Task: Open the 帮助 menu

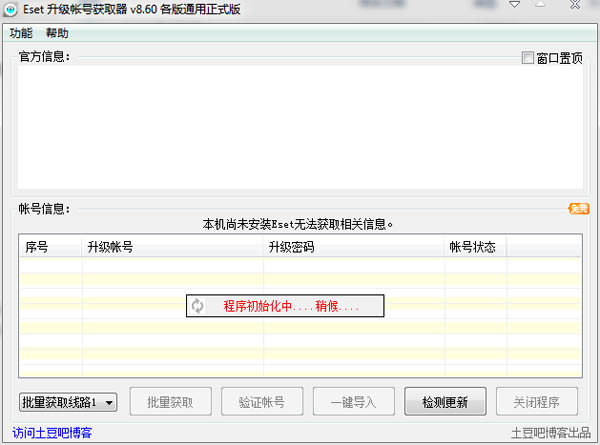Action: click(x=57, y=33)
